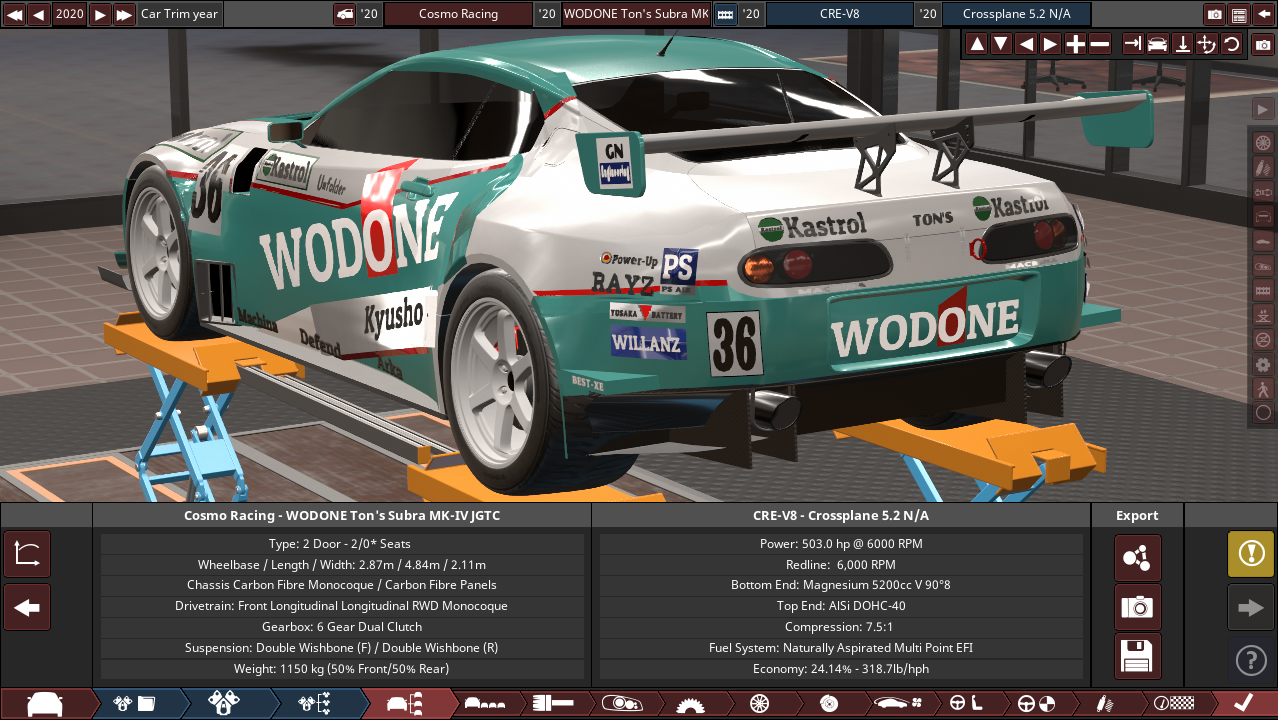
Task: Open the car body variants tab
Action: tap(487, 704)
